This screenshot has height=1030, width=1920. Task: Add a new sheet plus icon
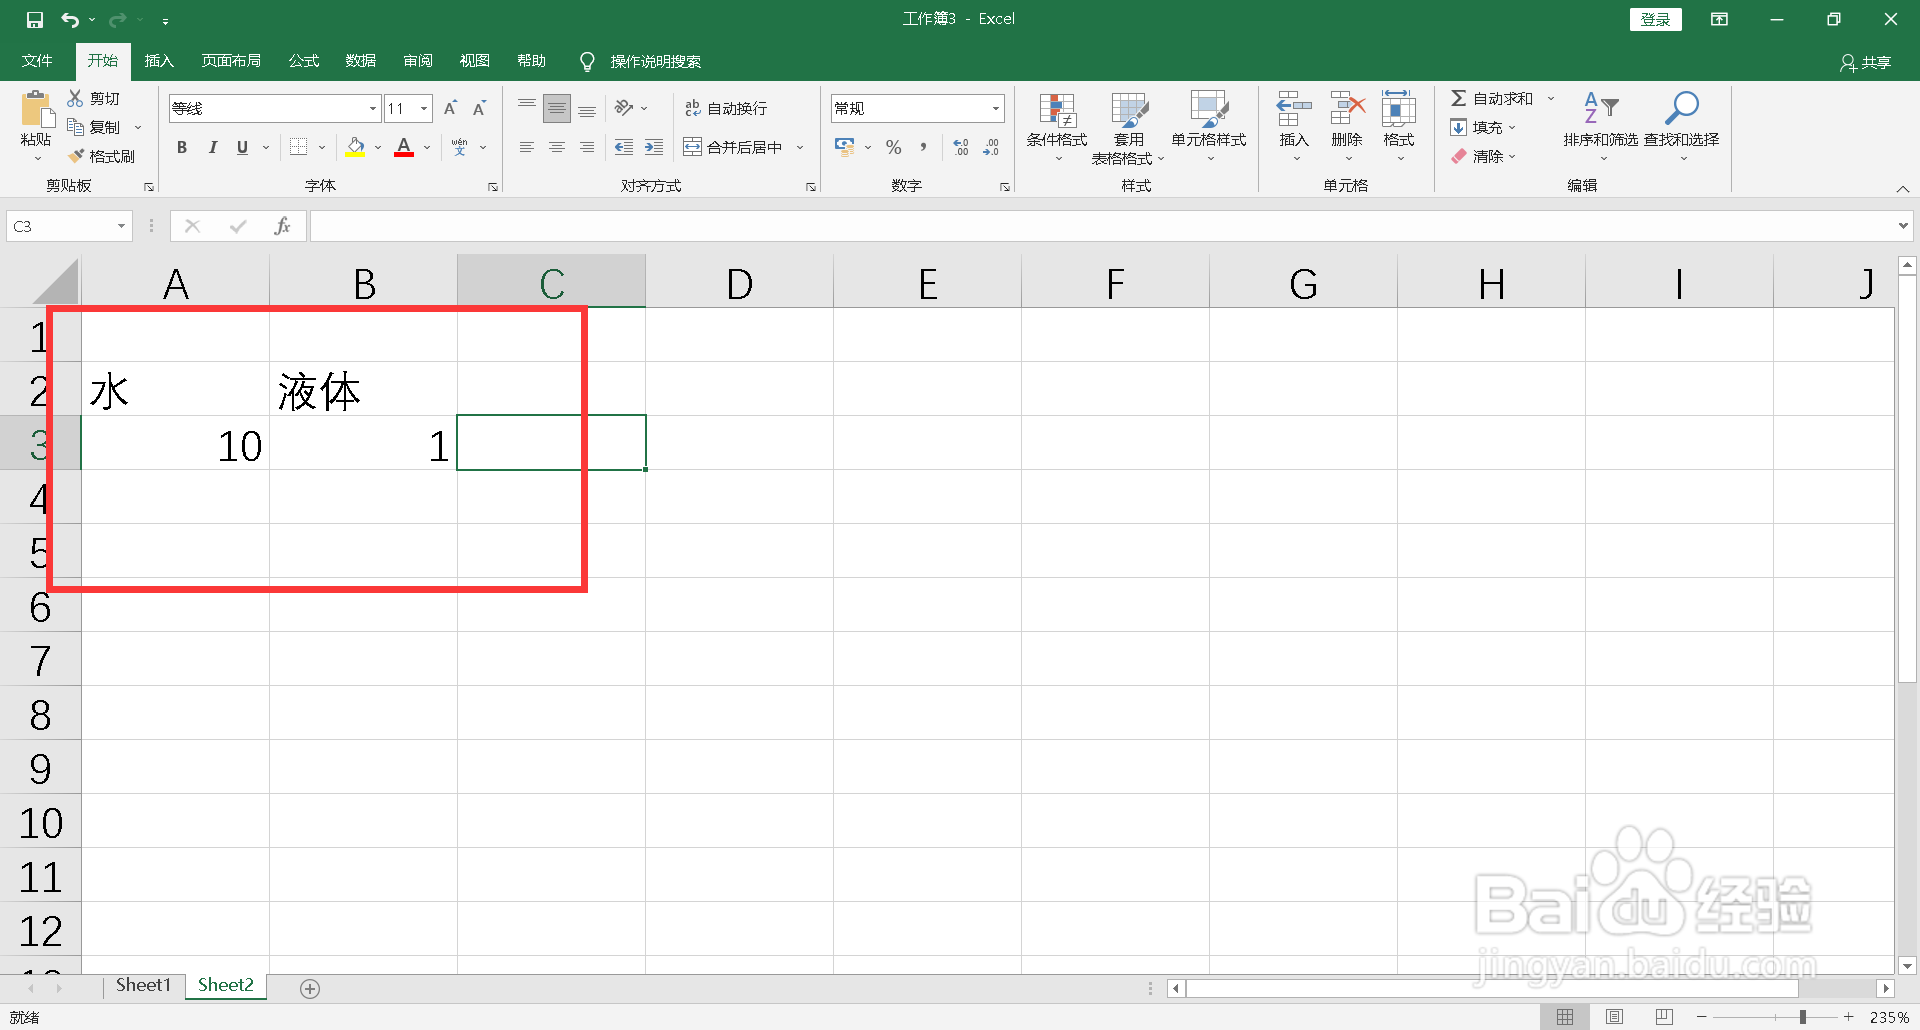coord(310,988)
